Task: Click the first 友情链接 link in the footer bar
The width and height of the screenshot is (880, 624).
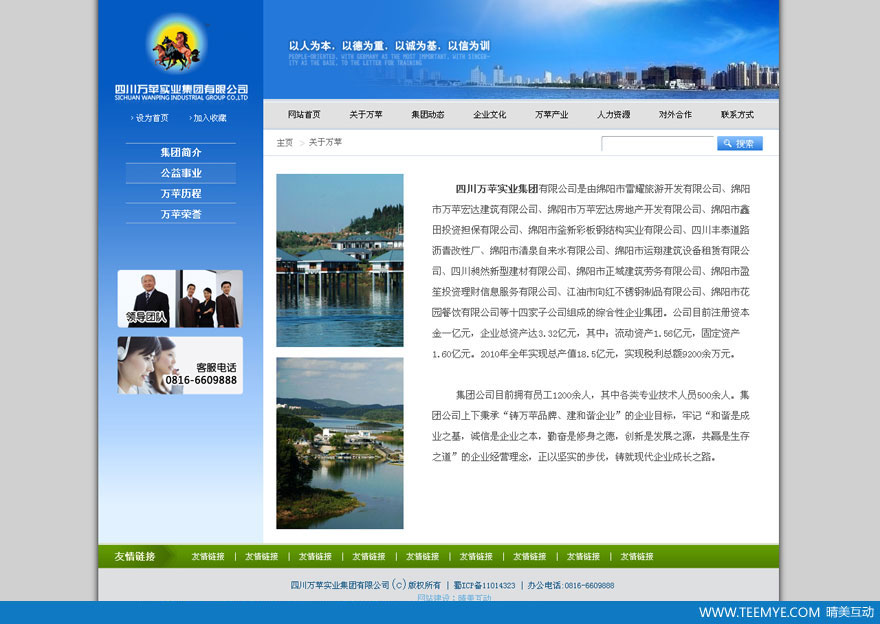Action: click(x=208, y=557)
